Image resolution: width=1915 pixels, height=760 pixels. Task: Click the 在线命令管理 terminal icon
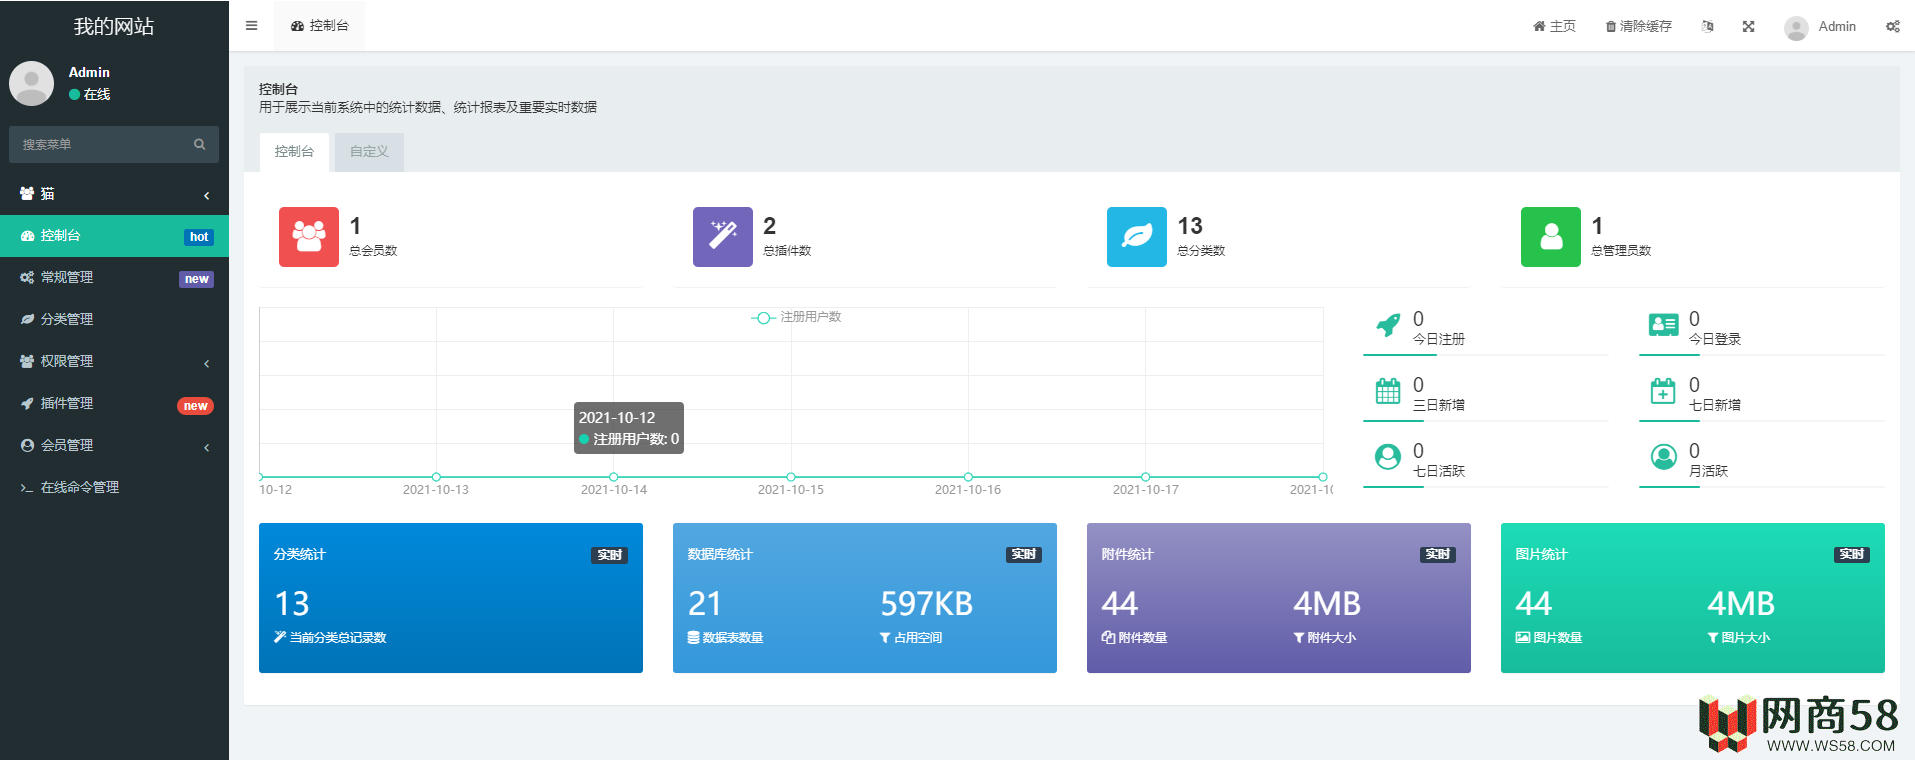(x=27, y=488)
